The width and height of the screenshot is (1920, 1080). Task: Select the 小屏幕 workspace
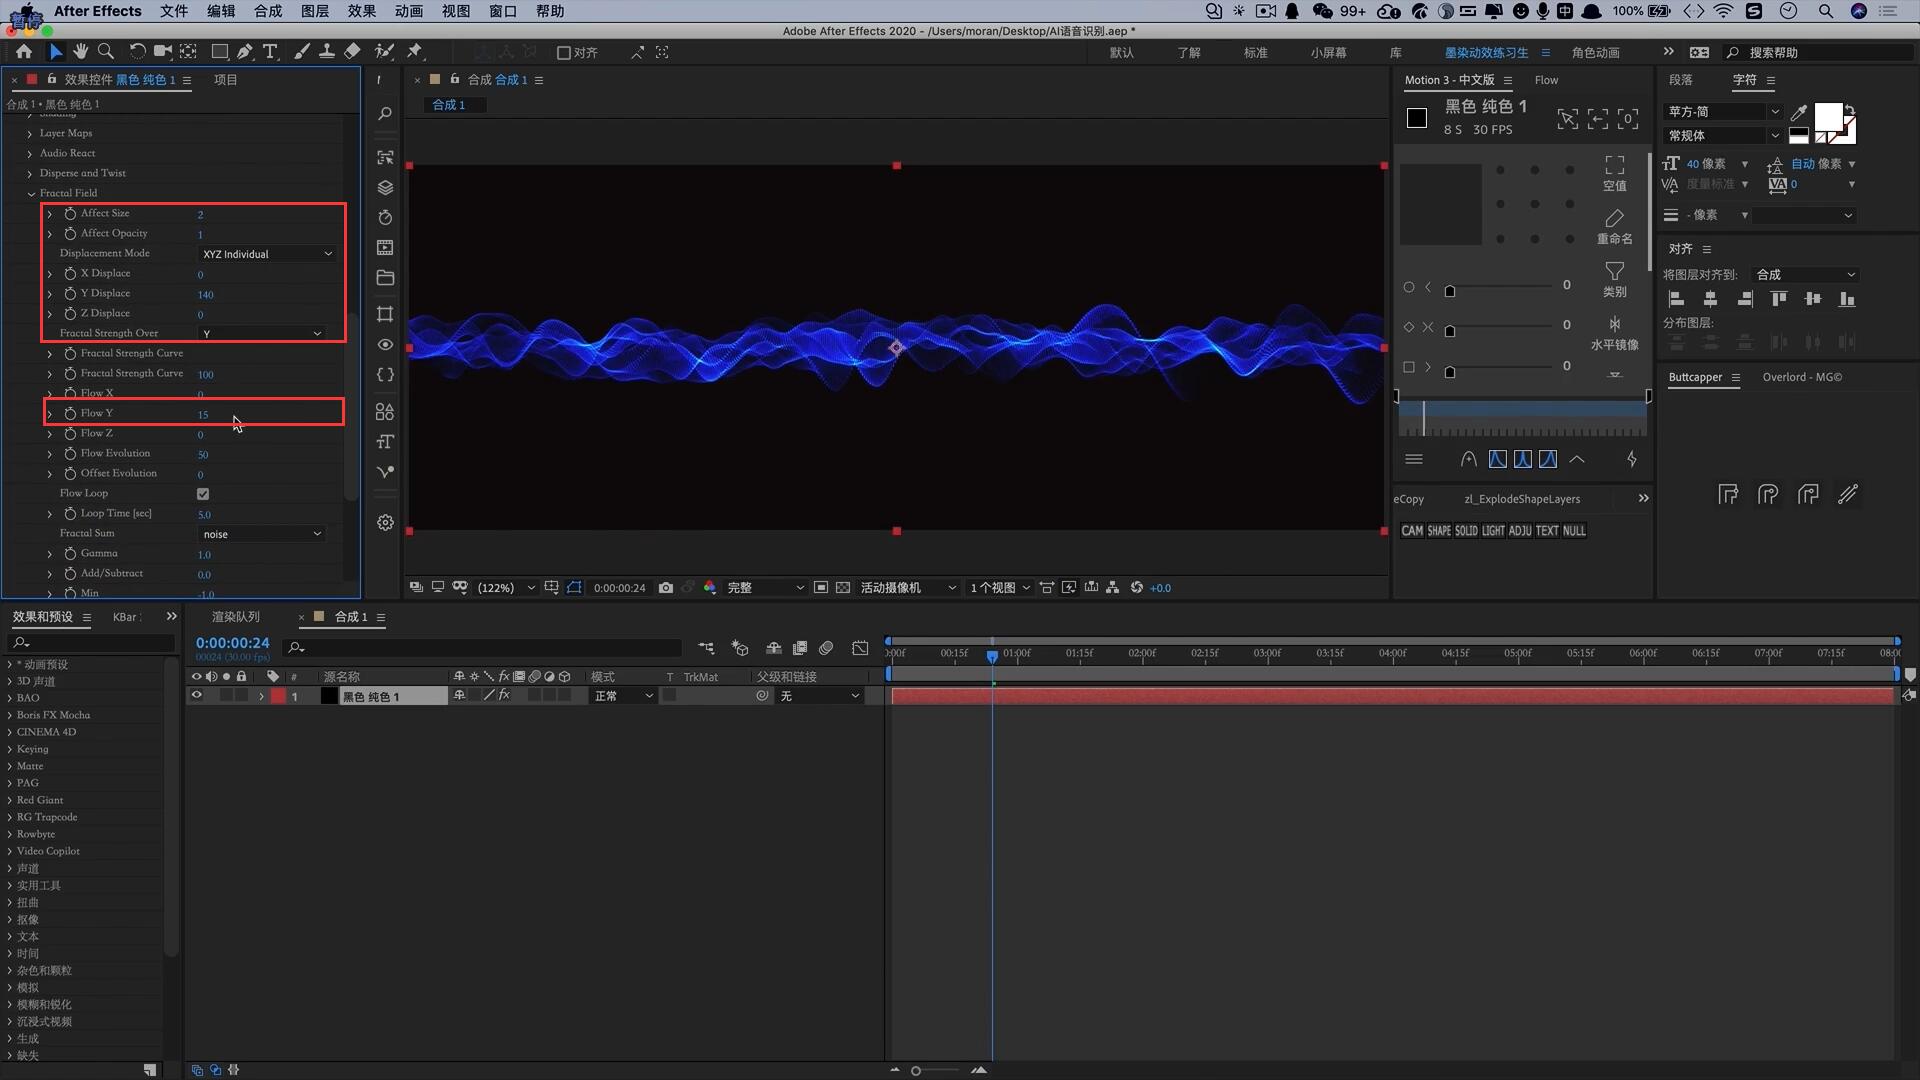click(1328, 53)
